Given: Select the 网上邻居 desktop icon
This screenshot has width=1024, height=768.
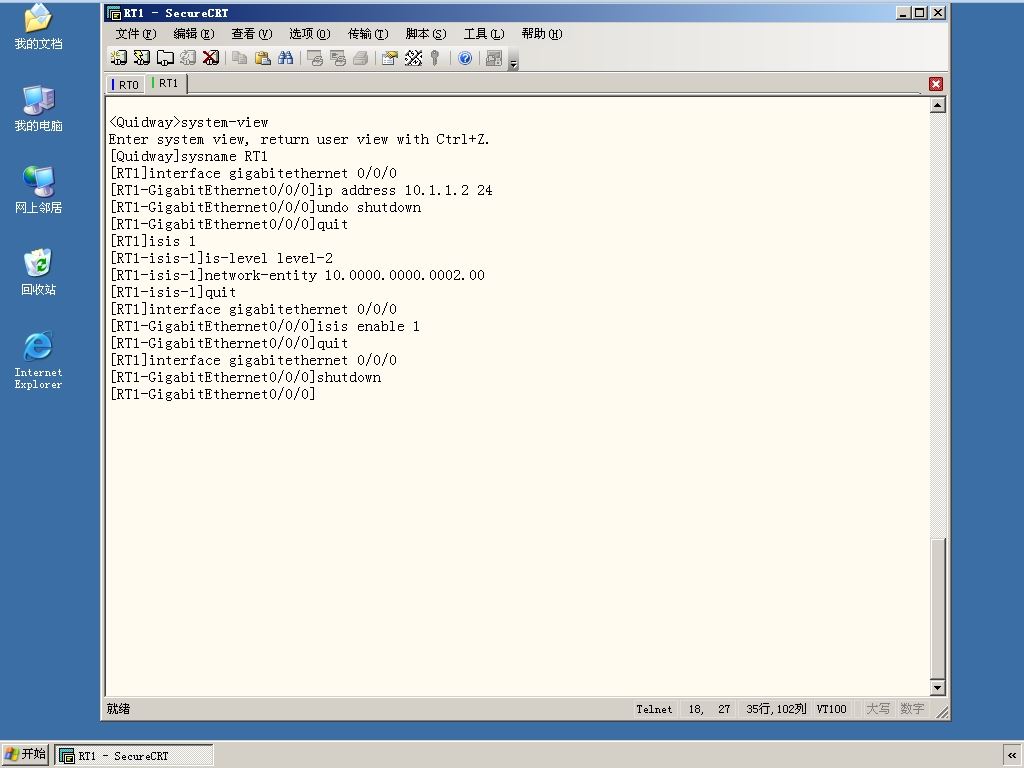Looking at the screenshot, I should point(39,190).
